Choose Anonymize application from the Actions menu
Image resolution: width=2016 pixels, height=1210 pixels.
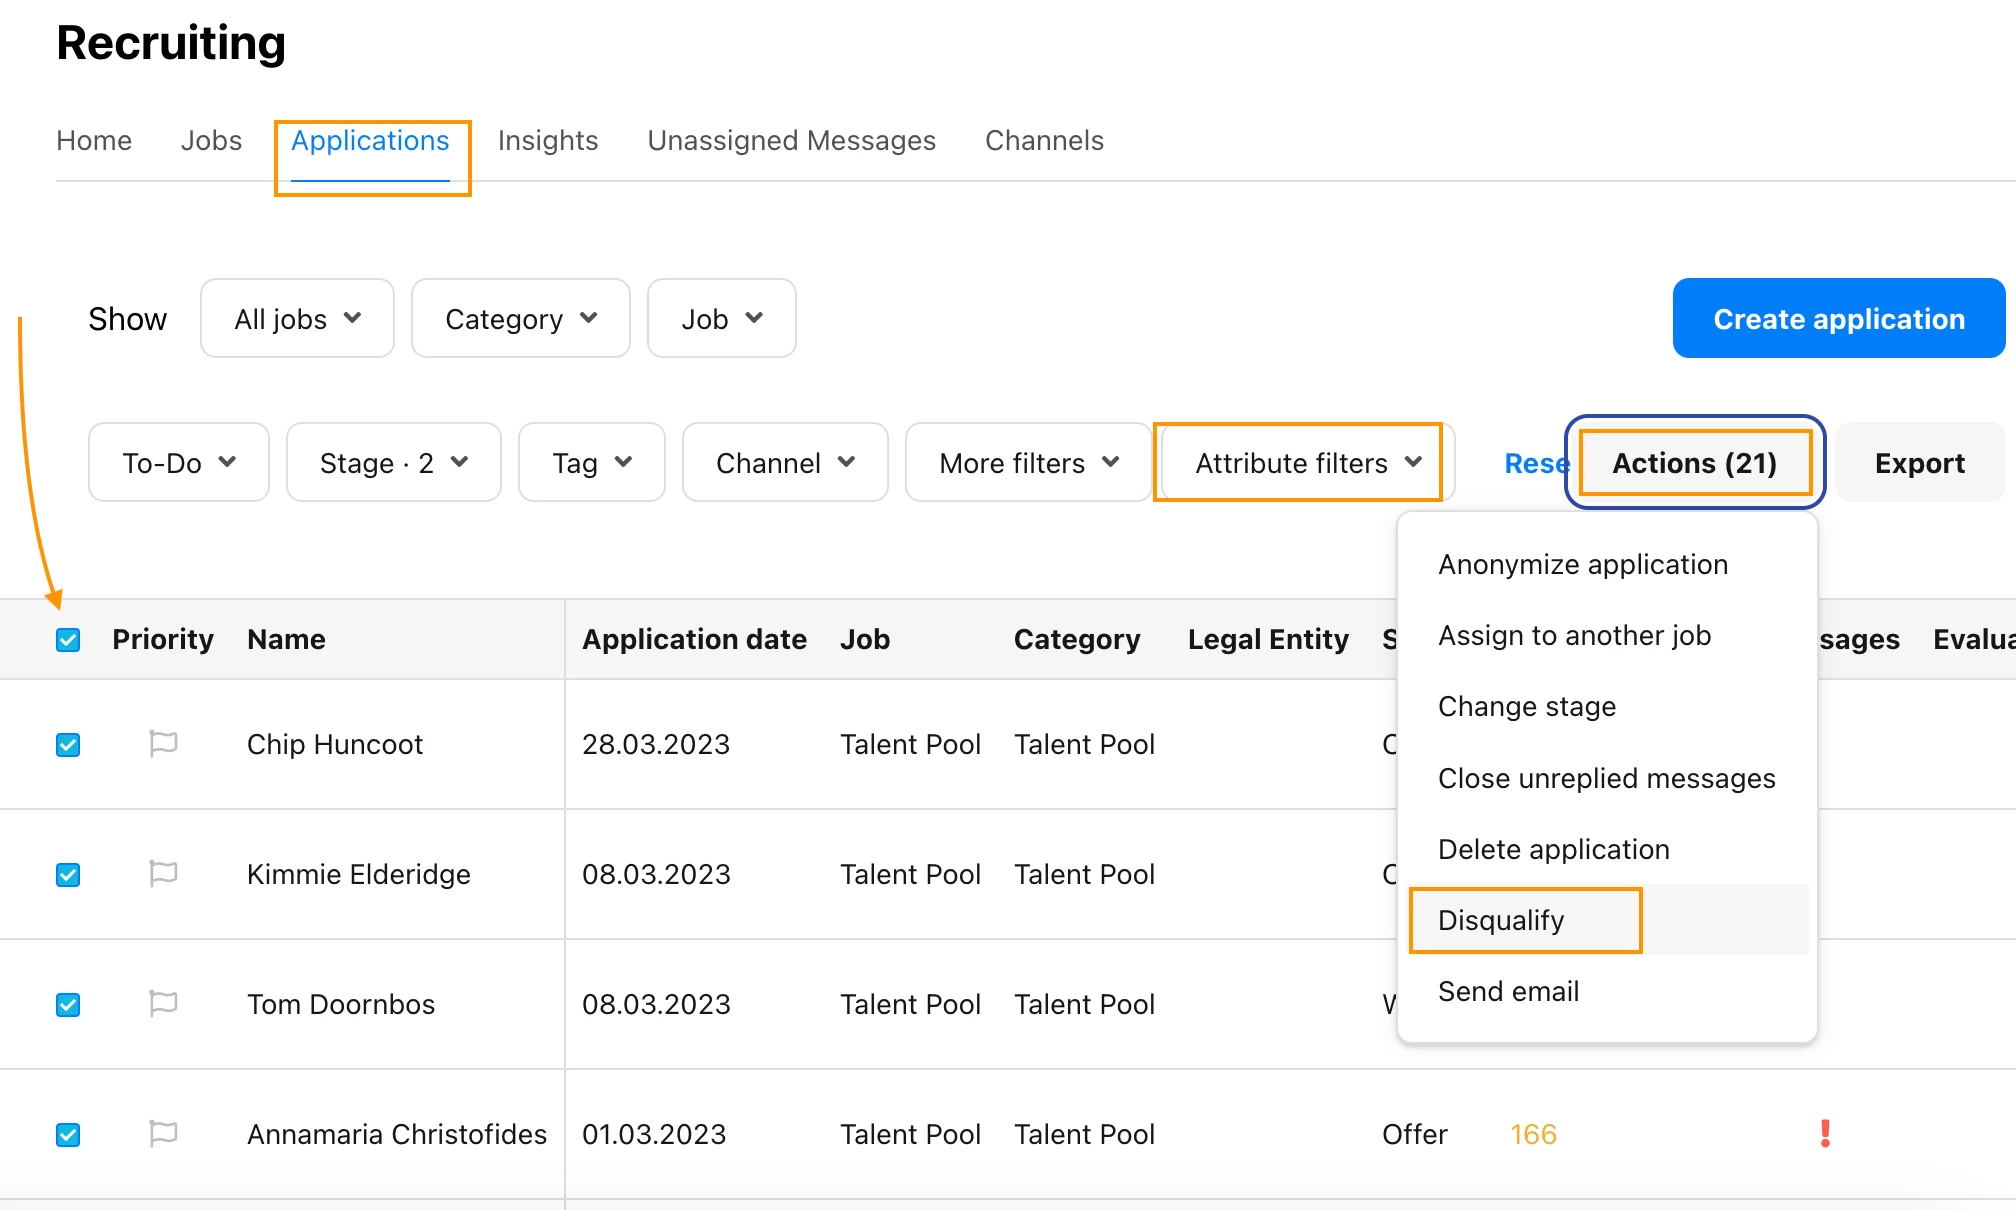(1607, 565)
